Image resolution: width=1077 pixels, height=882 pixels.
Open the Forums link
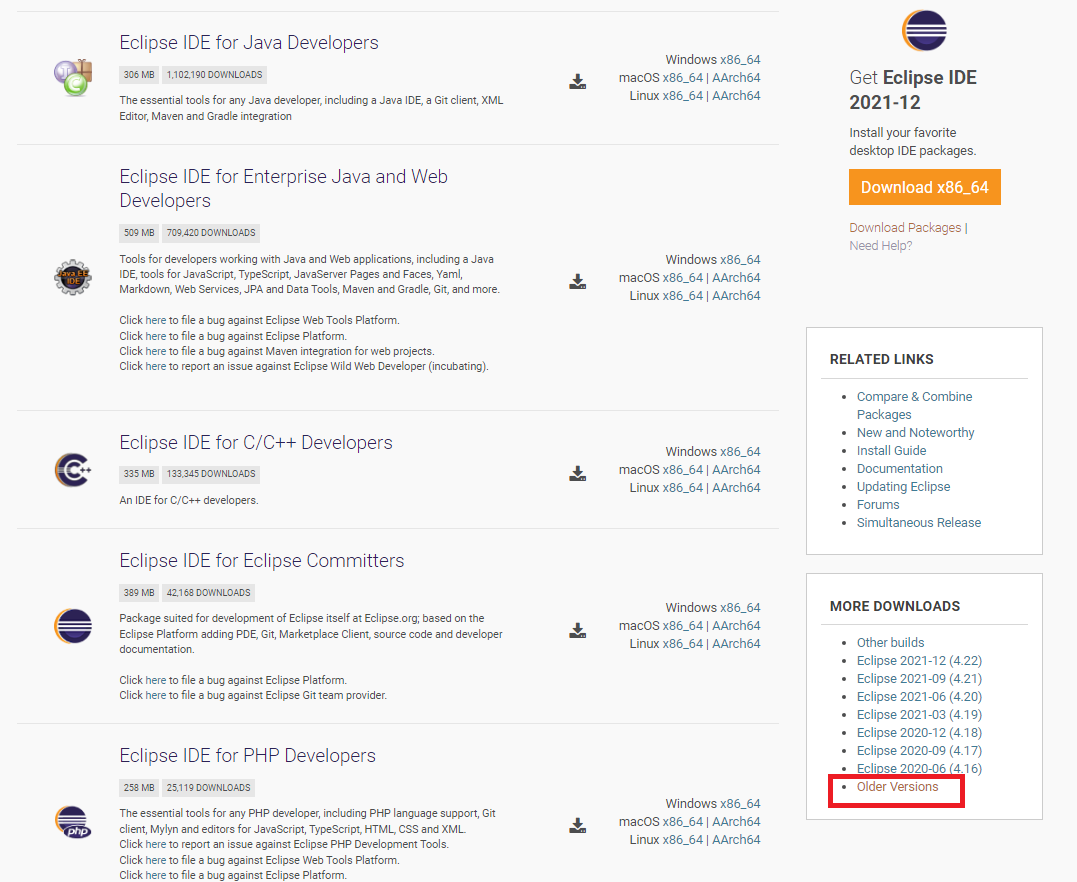pos(878,504)
